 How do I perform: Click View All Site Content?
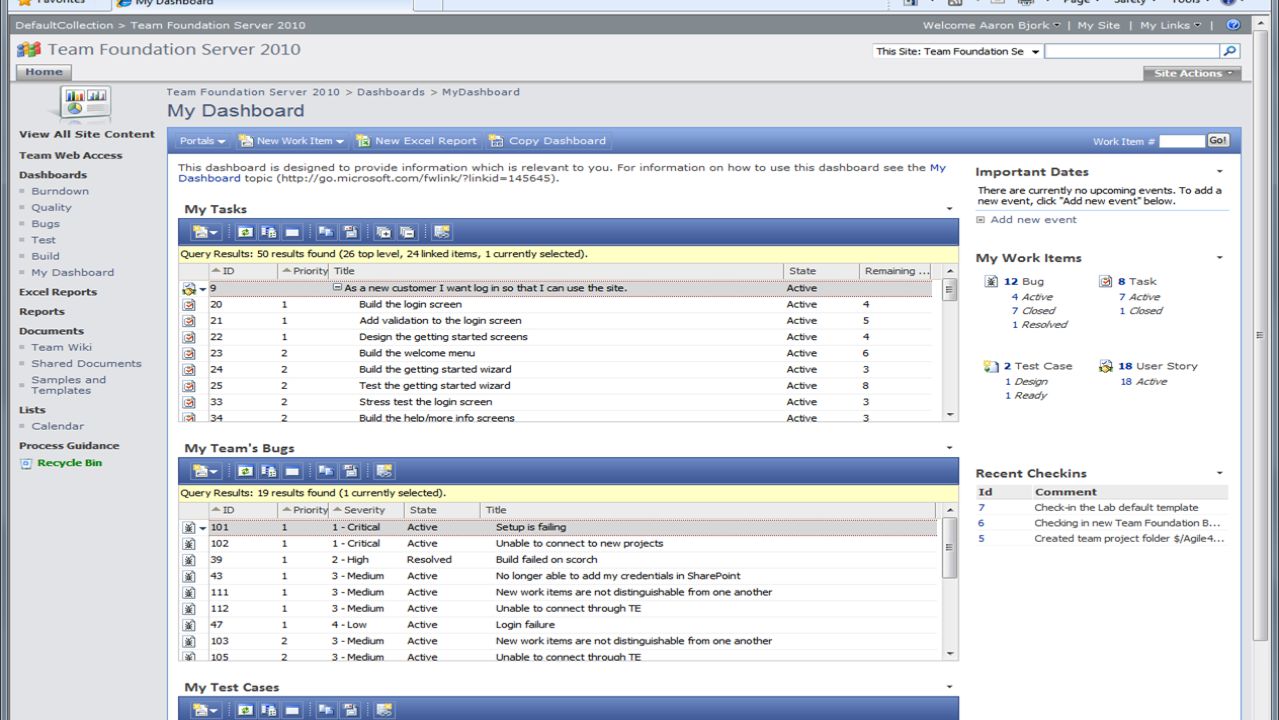point(87,134)
